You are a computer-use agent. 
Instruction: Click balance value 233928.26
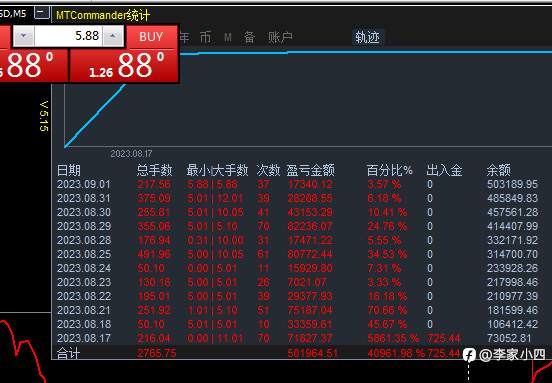coord(513,268)
